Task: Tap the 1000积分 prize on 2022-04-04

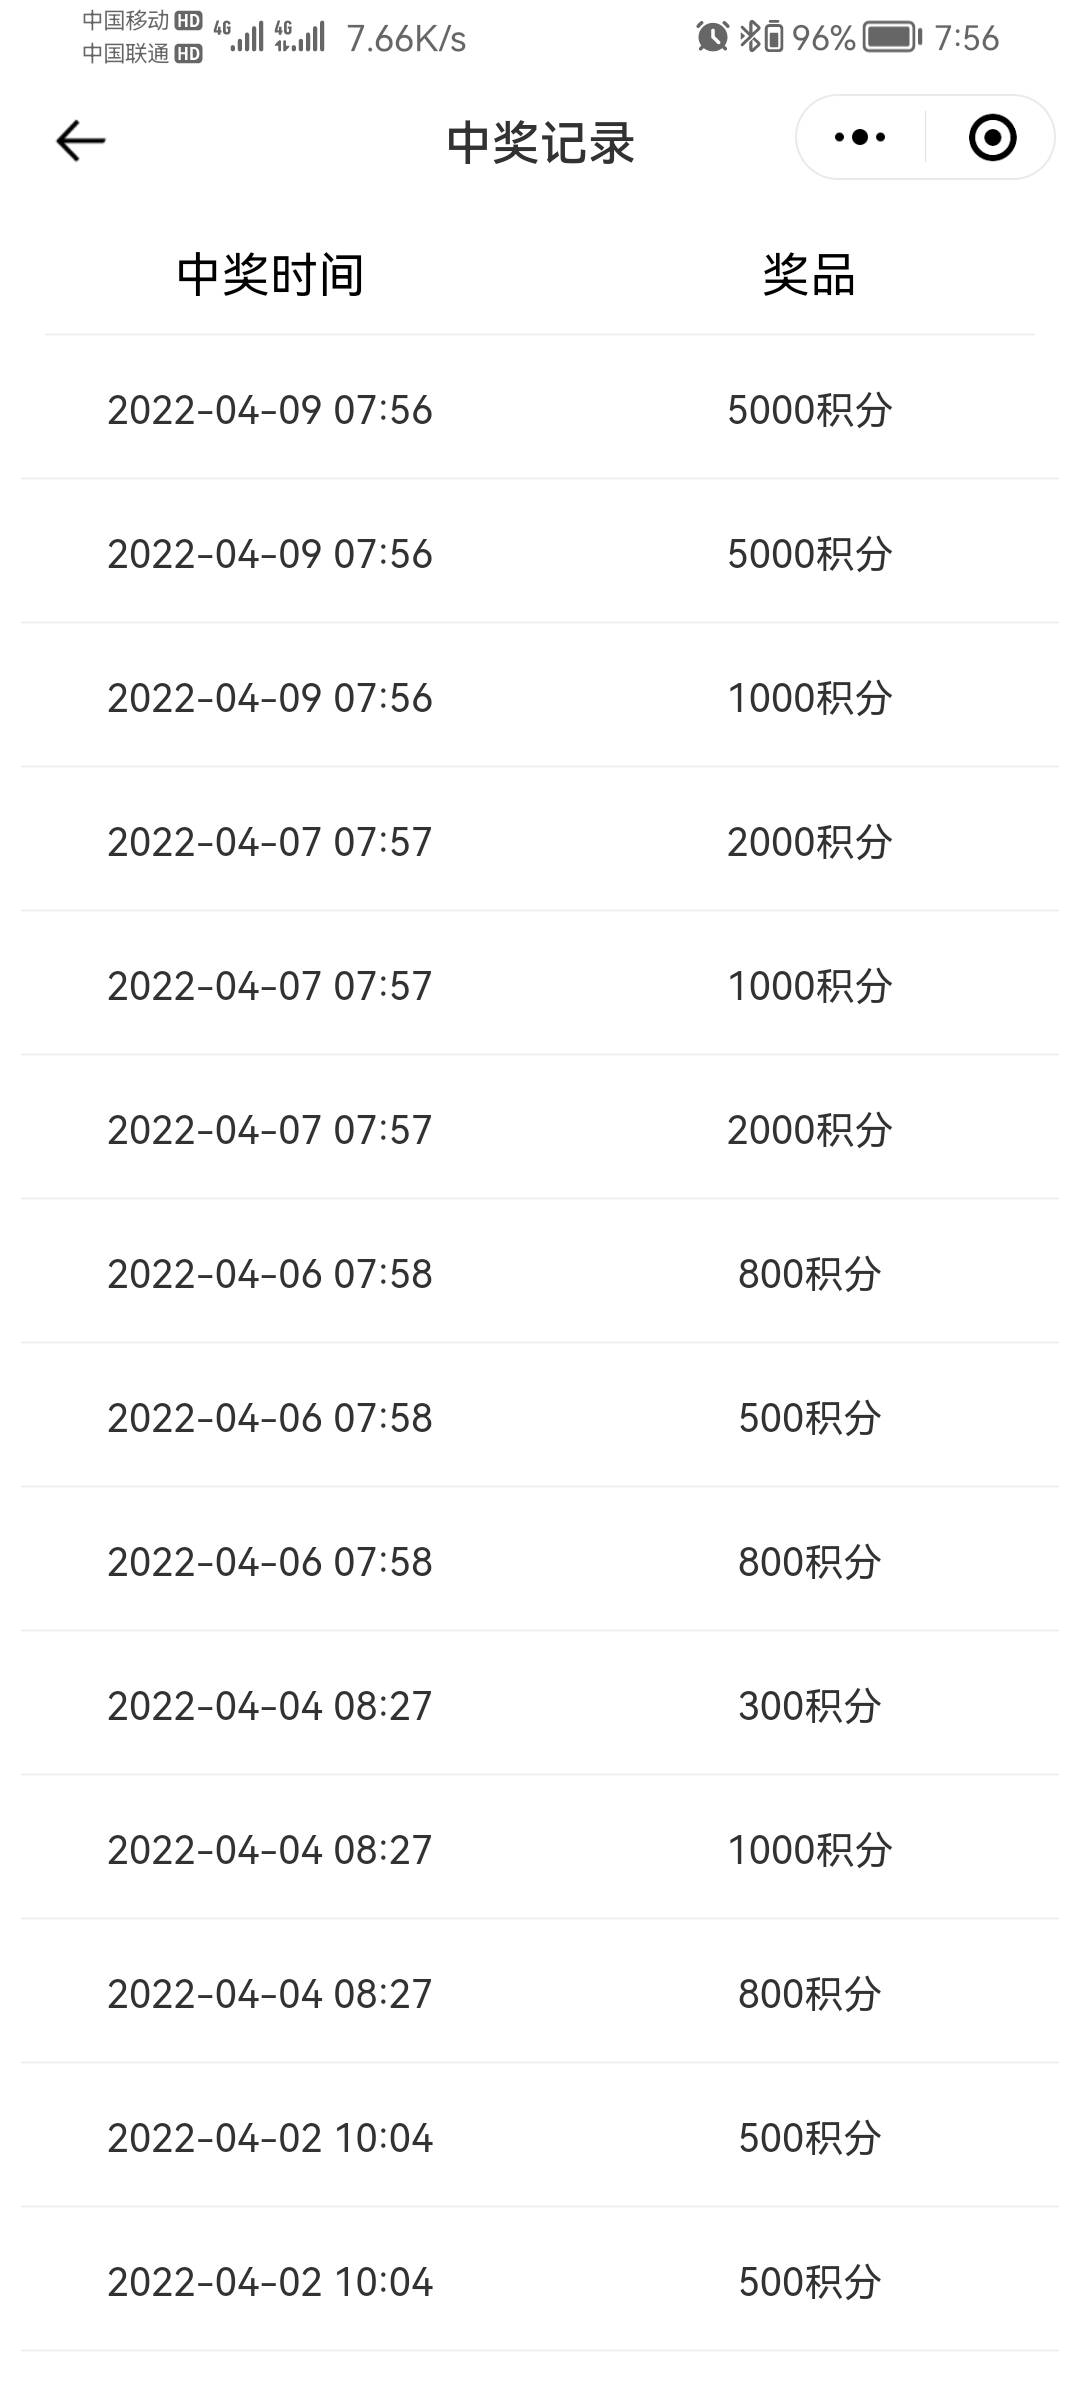Action: pos(809,1850)
